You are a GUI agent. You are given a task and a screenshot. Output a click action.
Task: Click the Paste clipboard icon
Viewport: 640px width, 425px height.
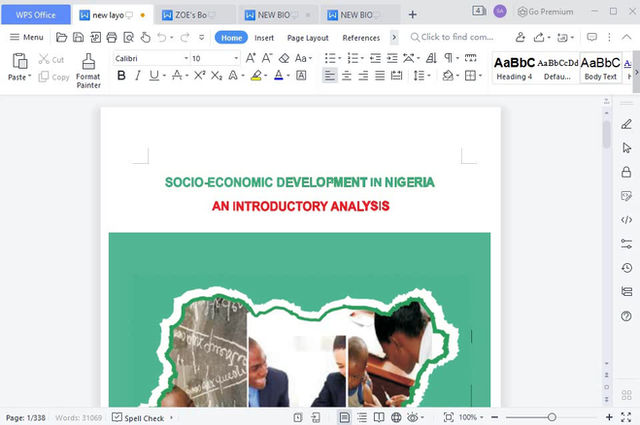click(x=19, y=62)
